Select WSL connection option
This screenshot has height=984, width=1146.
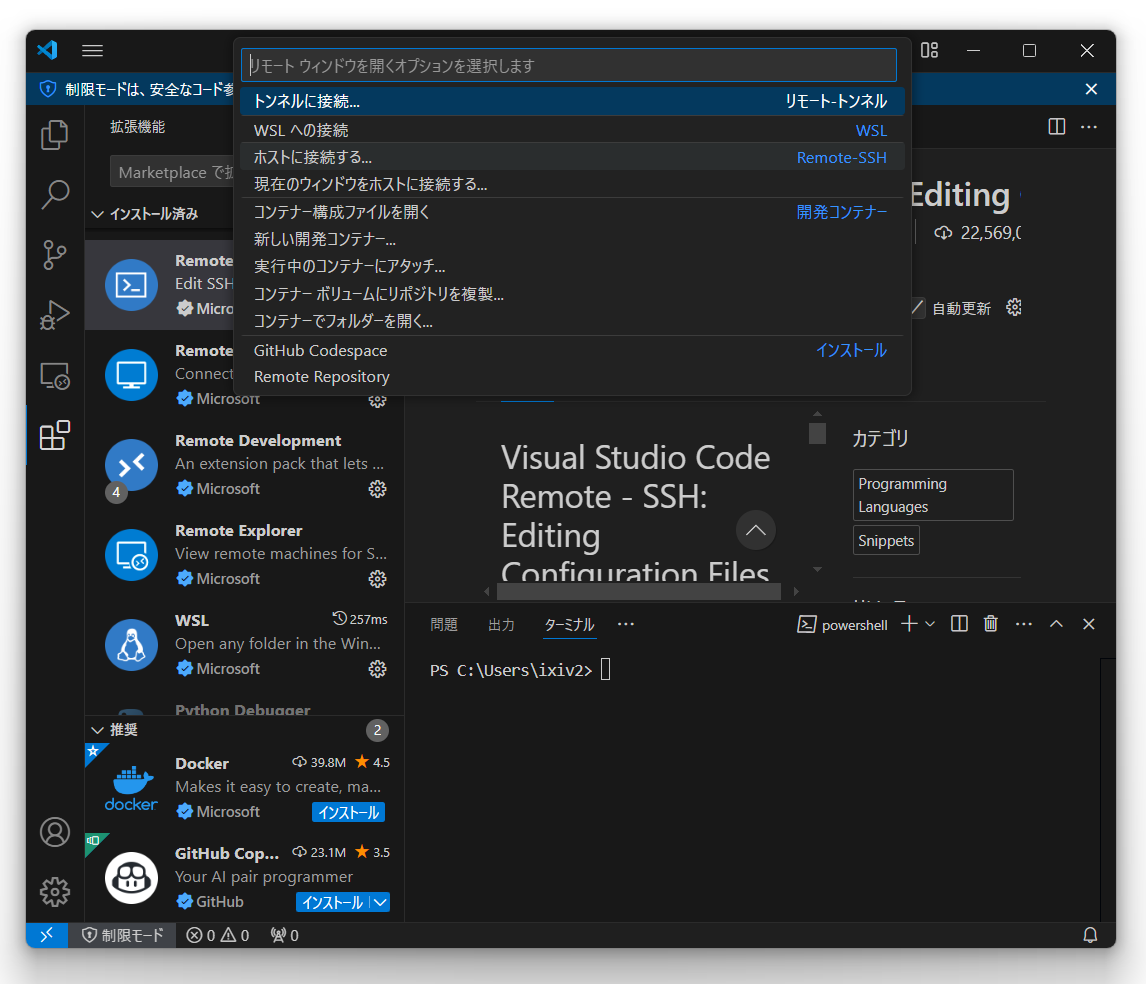[572, 130]
